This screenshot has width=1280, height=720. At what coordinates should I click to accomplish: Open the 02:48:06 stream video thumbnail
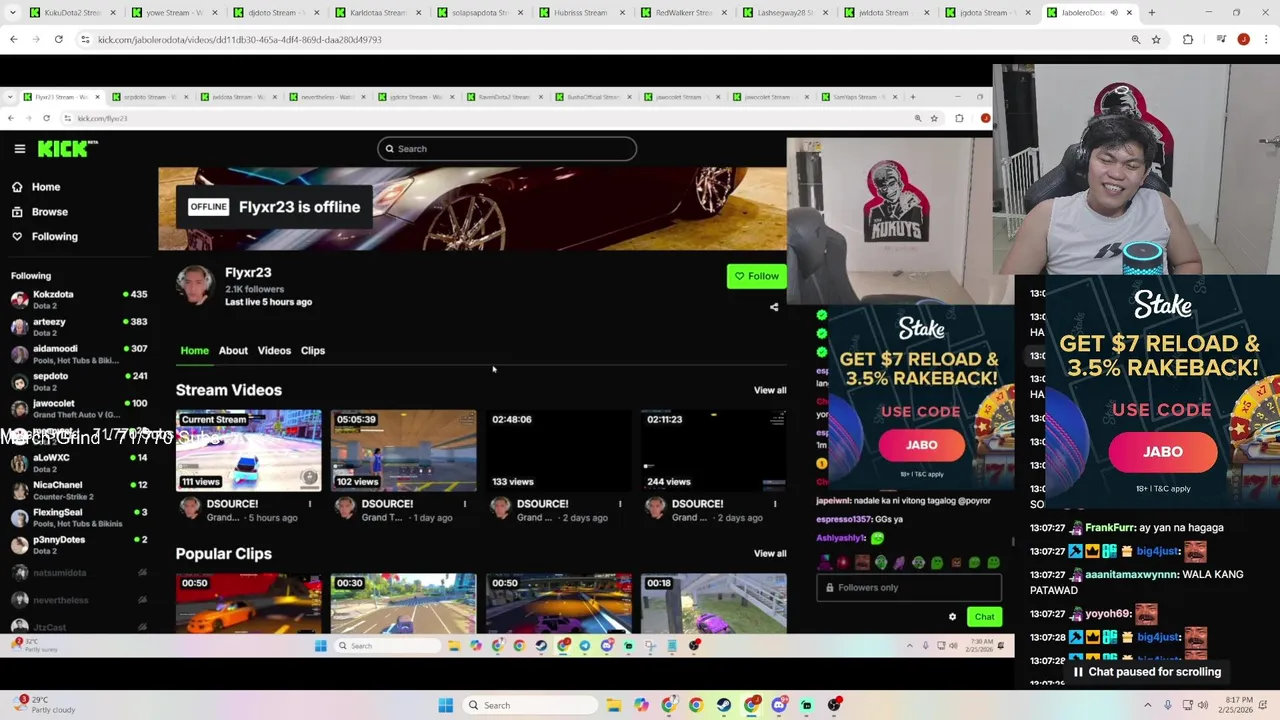tap(559, 450)
